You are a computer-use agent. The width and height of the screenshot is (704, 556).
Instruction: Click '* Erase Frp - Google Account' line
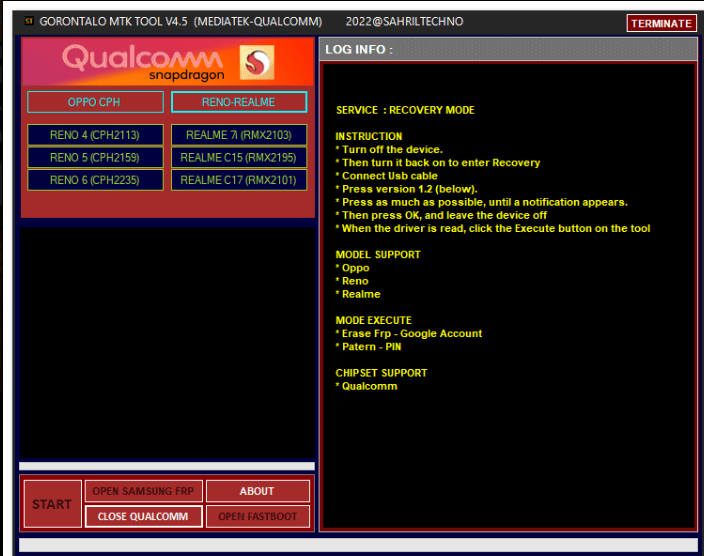(409, 333)
